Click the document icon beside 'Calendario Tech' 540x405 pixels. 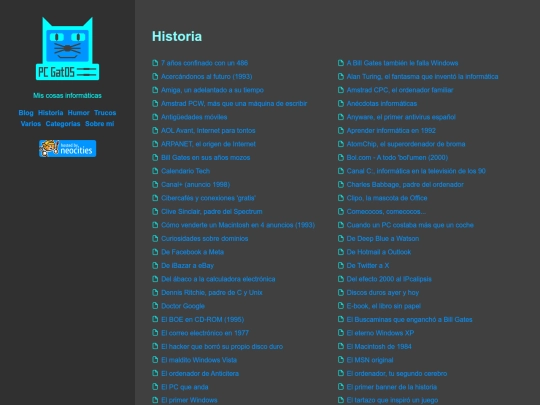click(x=155, y=171)
